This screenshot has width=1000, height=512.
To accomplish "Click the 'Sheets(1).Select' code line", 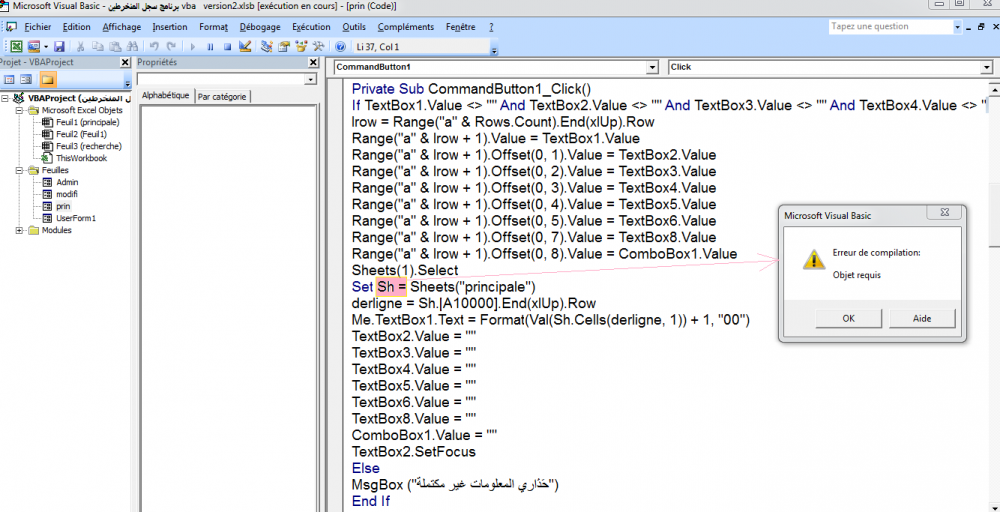I will (405, 270).
